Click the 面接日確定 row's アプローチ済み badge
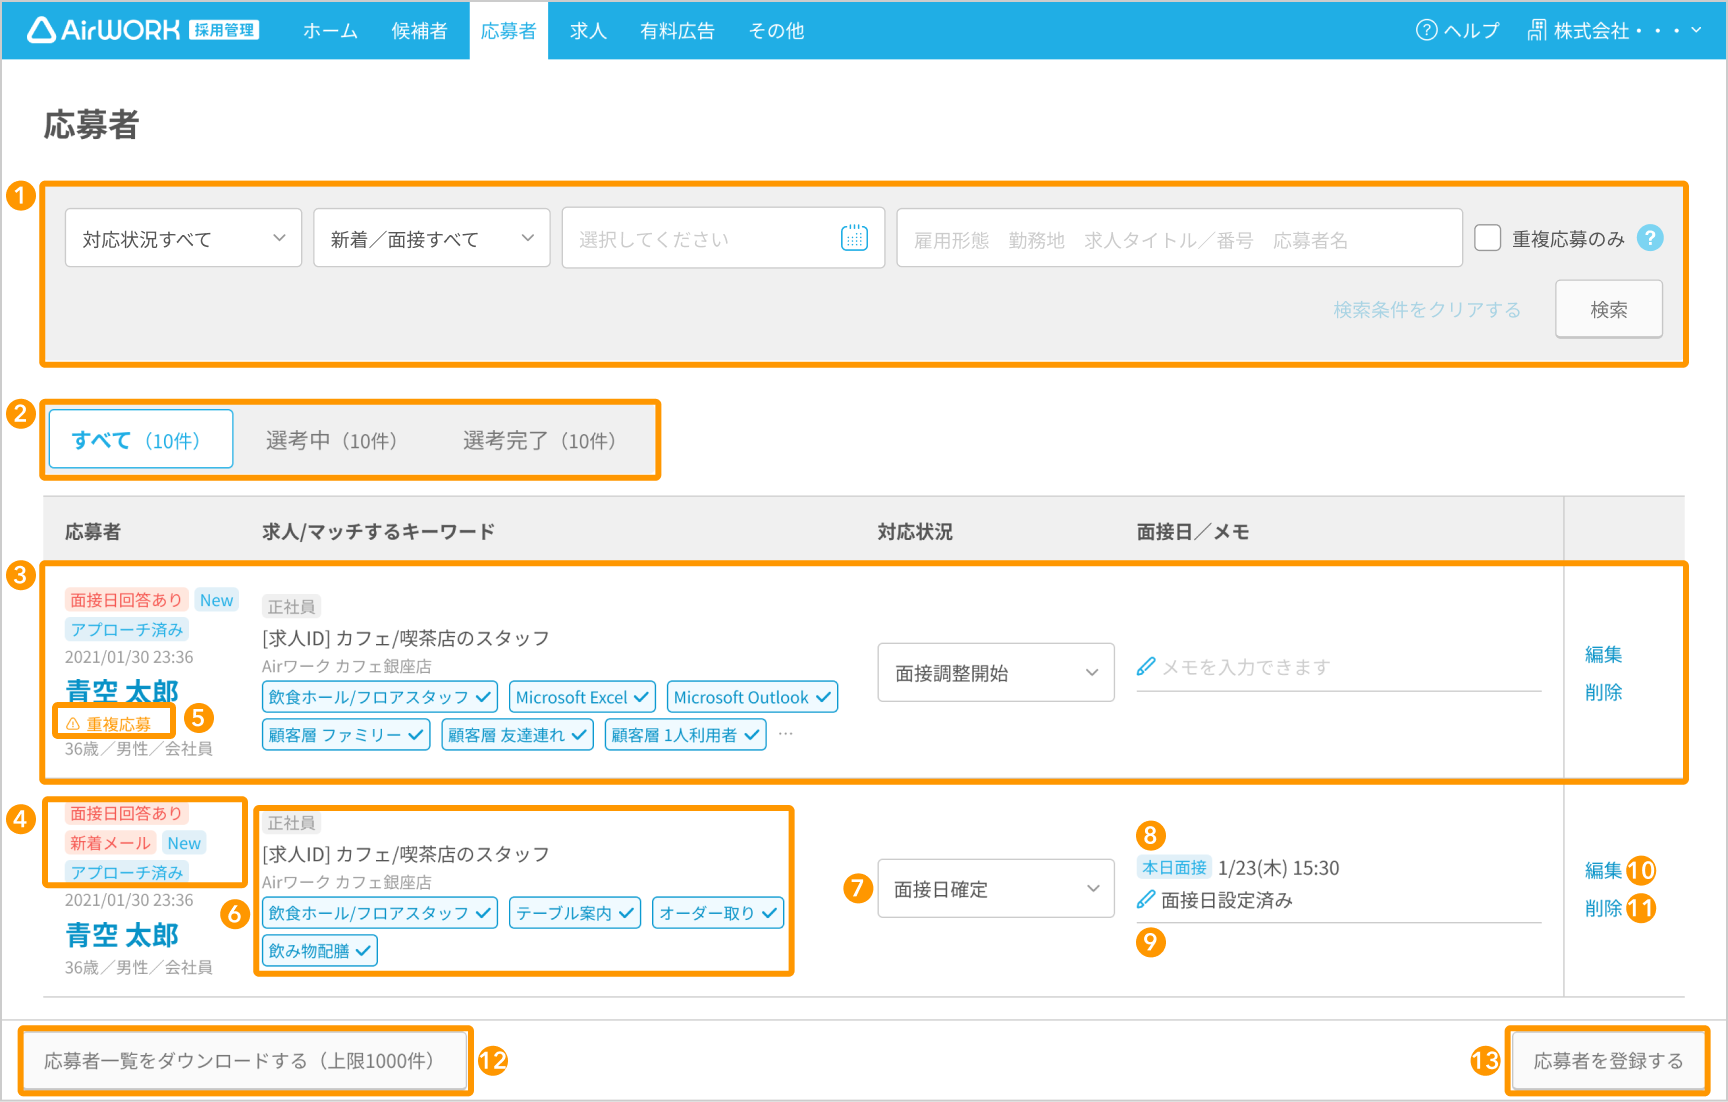This screenshot has width=1728, height=1102. click(x=126, y=872)
